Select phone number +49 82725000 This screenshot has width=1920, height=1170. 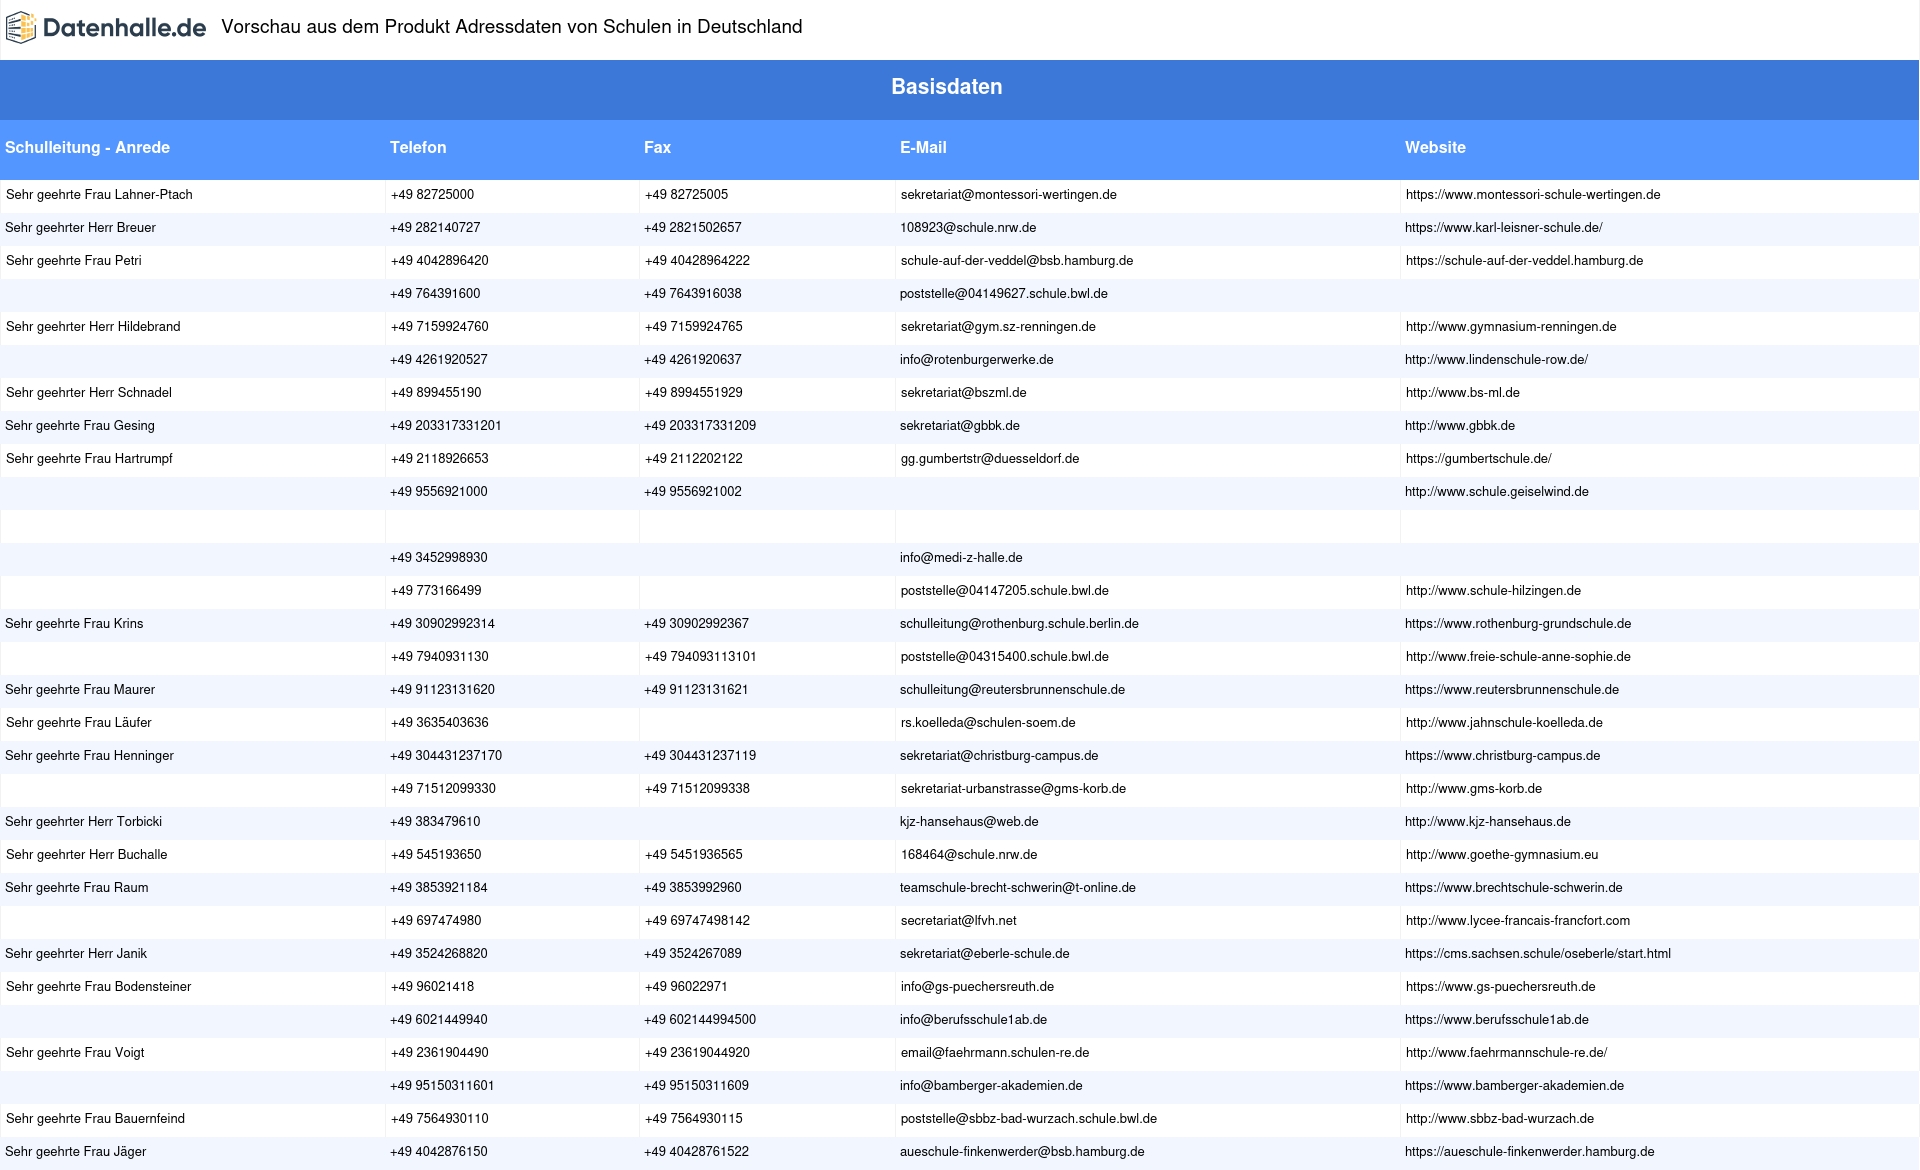click(432, 195)
